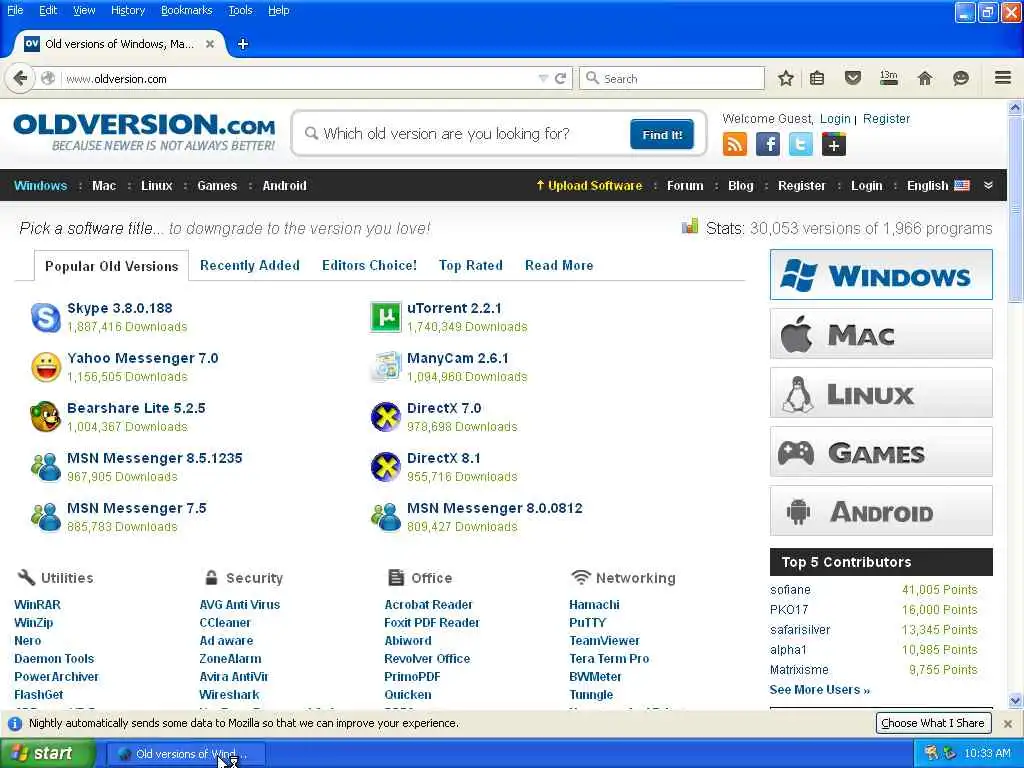Open a new tab with plus button
Screen dimensions: 1024x768
(x=242, y=44)
